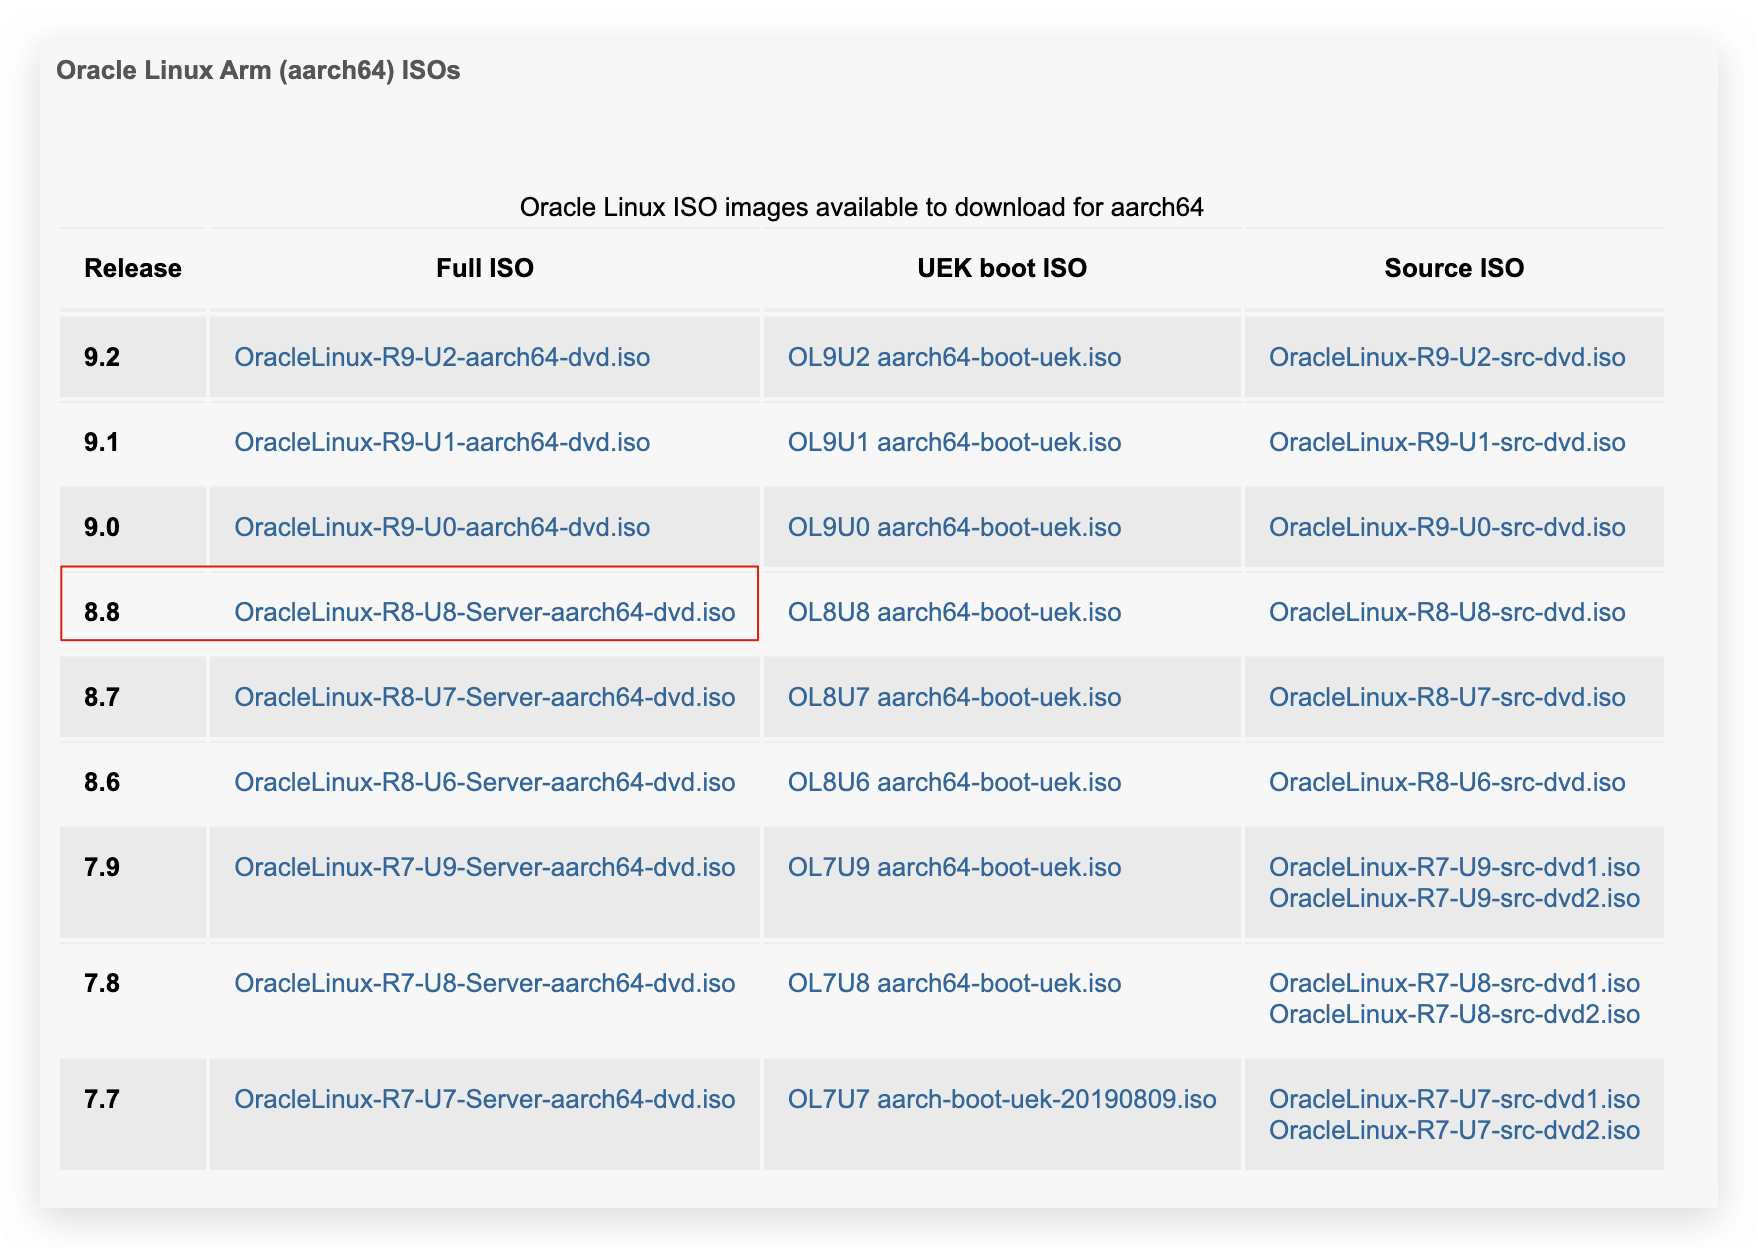The image size is (1758, 1248).
Task: Click OracleLinux-R9-U2-src-dvd.iso source link
Action: click(x=1447, y=357)
